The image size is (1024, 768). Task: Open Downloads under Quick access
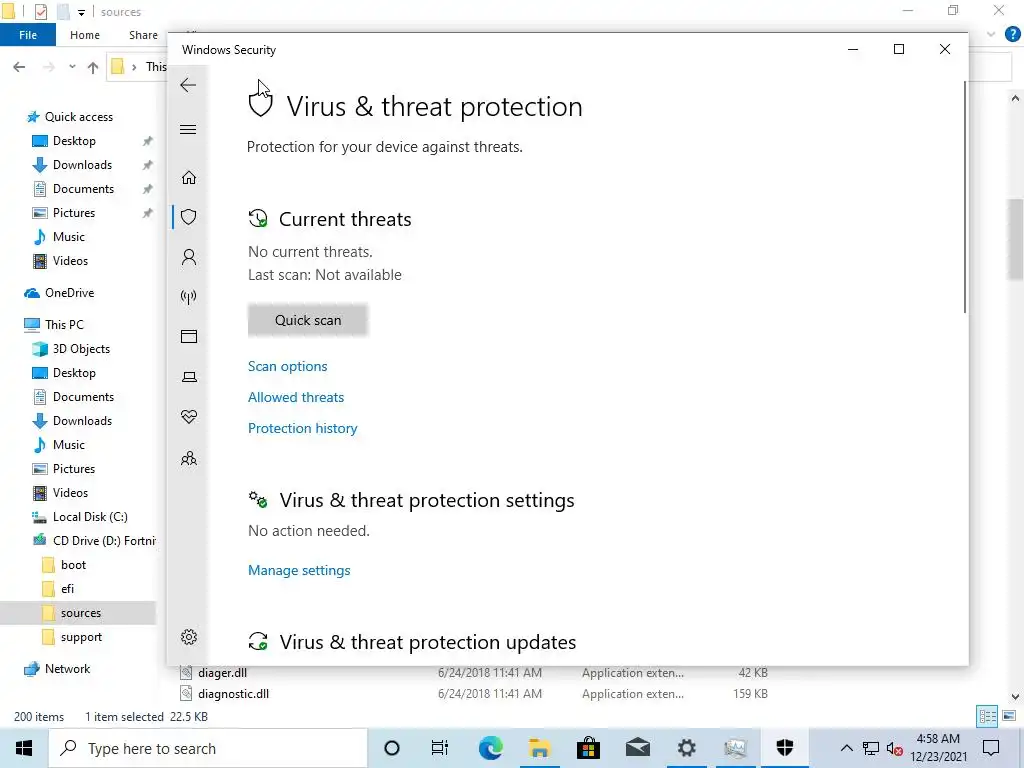pos(82,165)
